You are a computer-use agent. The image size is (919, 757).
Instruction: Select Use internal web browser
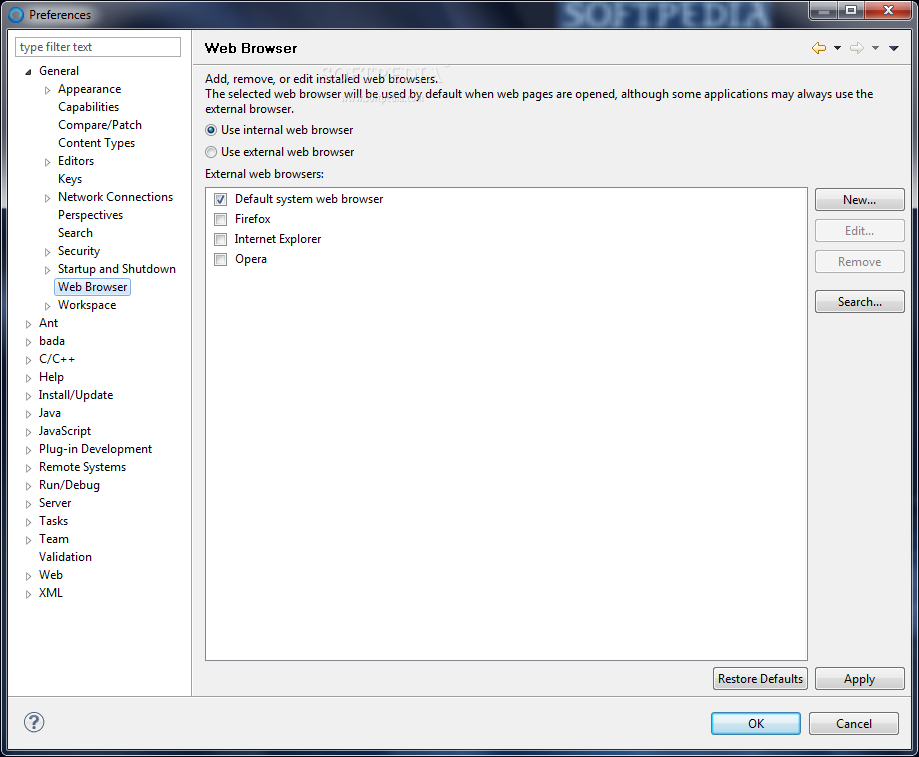click(x=211, y=130)
